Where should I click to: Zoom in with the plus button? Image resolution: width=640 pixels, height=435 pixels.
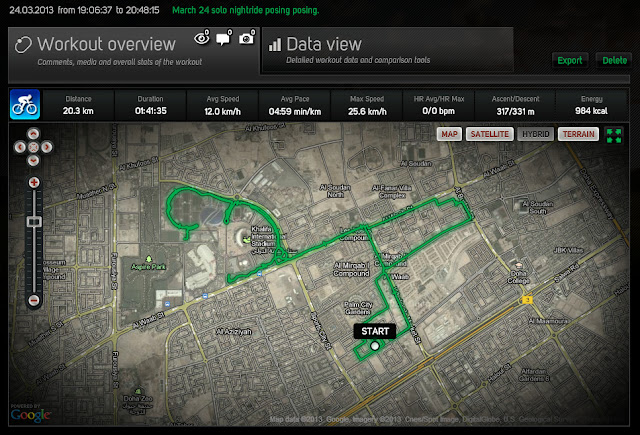[x=34, y=182]
